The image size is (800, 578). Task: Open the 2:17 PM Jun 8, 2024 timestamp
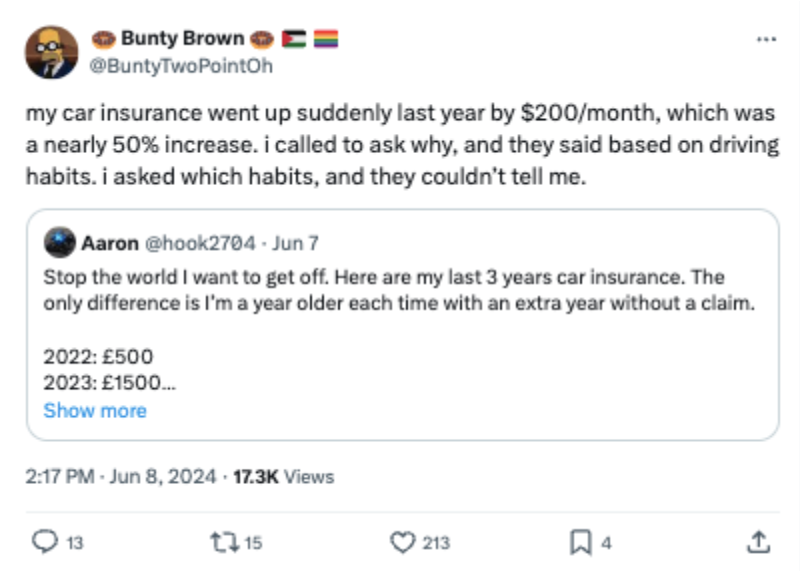point(121,477)
